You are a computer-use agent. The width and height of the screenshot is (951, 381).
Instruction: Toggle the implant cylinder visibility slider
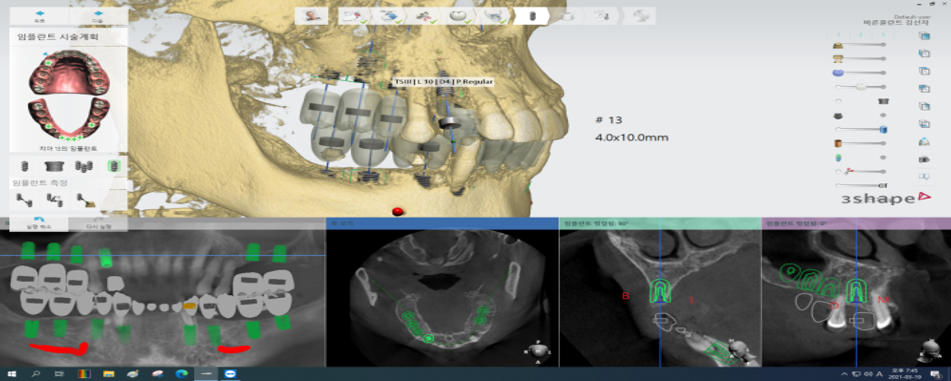coord(859,129)
